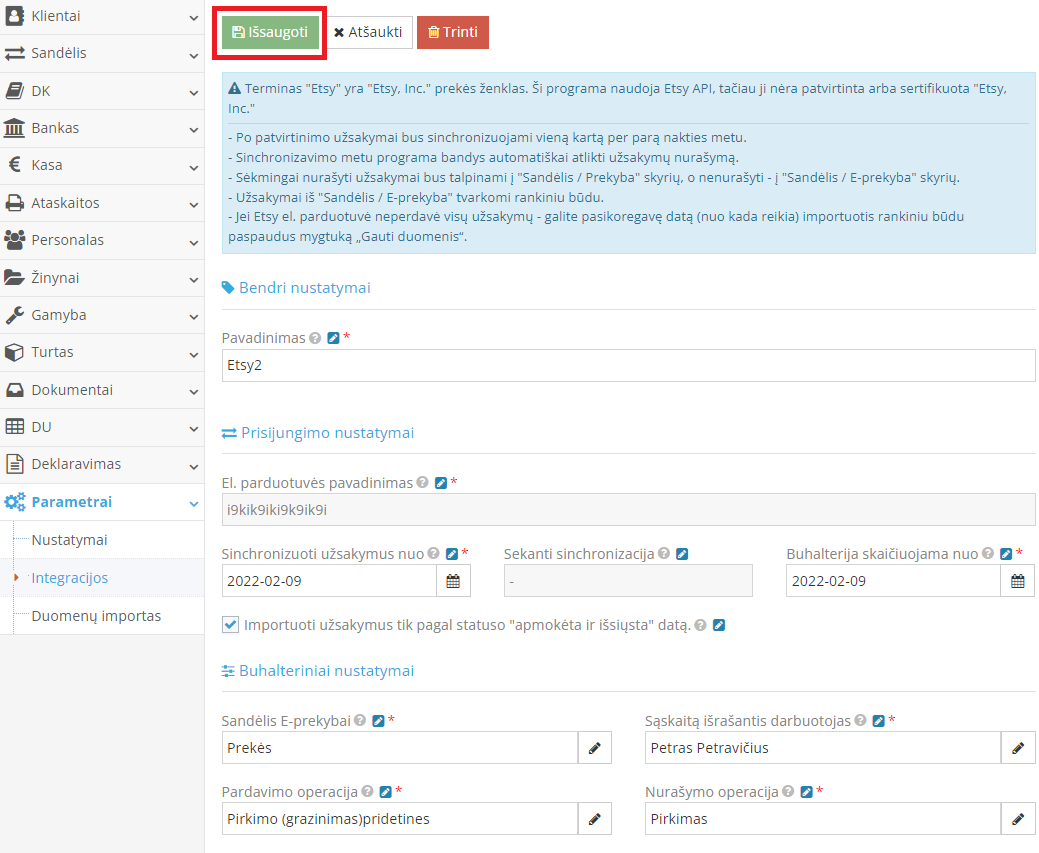Click the green Išsaugoti save button

tap(268, 31)
